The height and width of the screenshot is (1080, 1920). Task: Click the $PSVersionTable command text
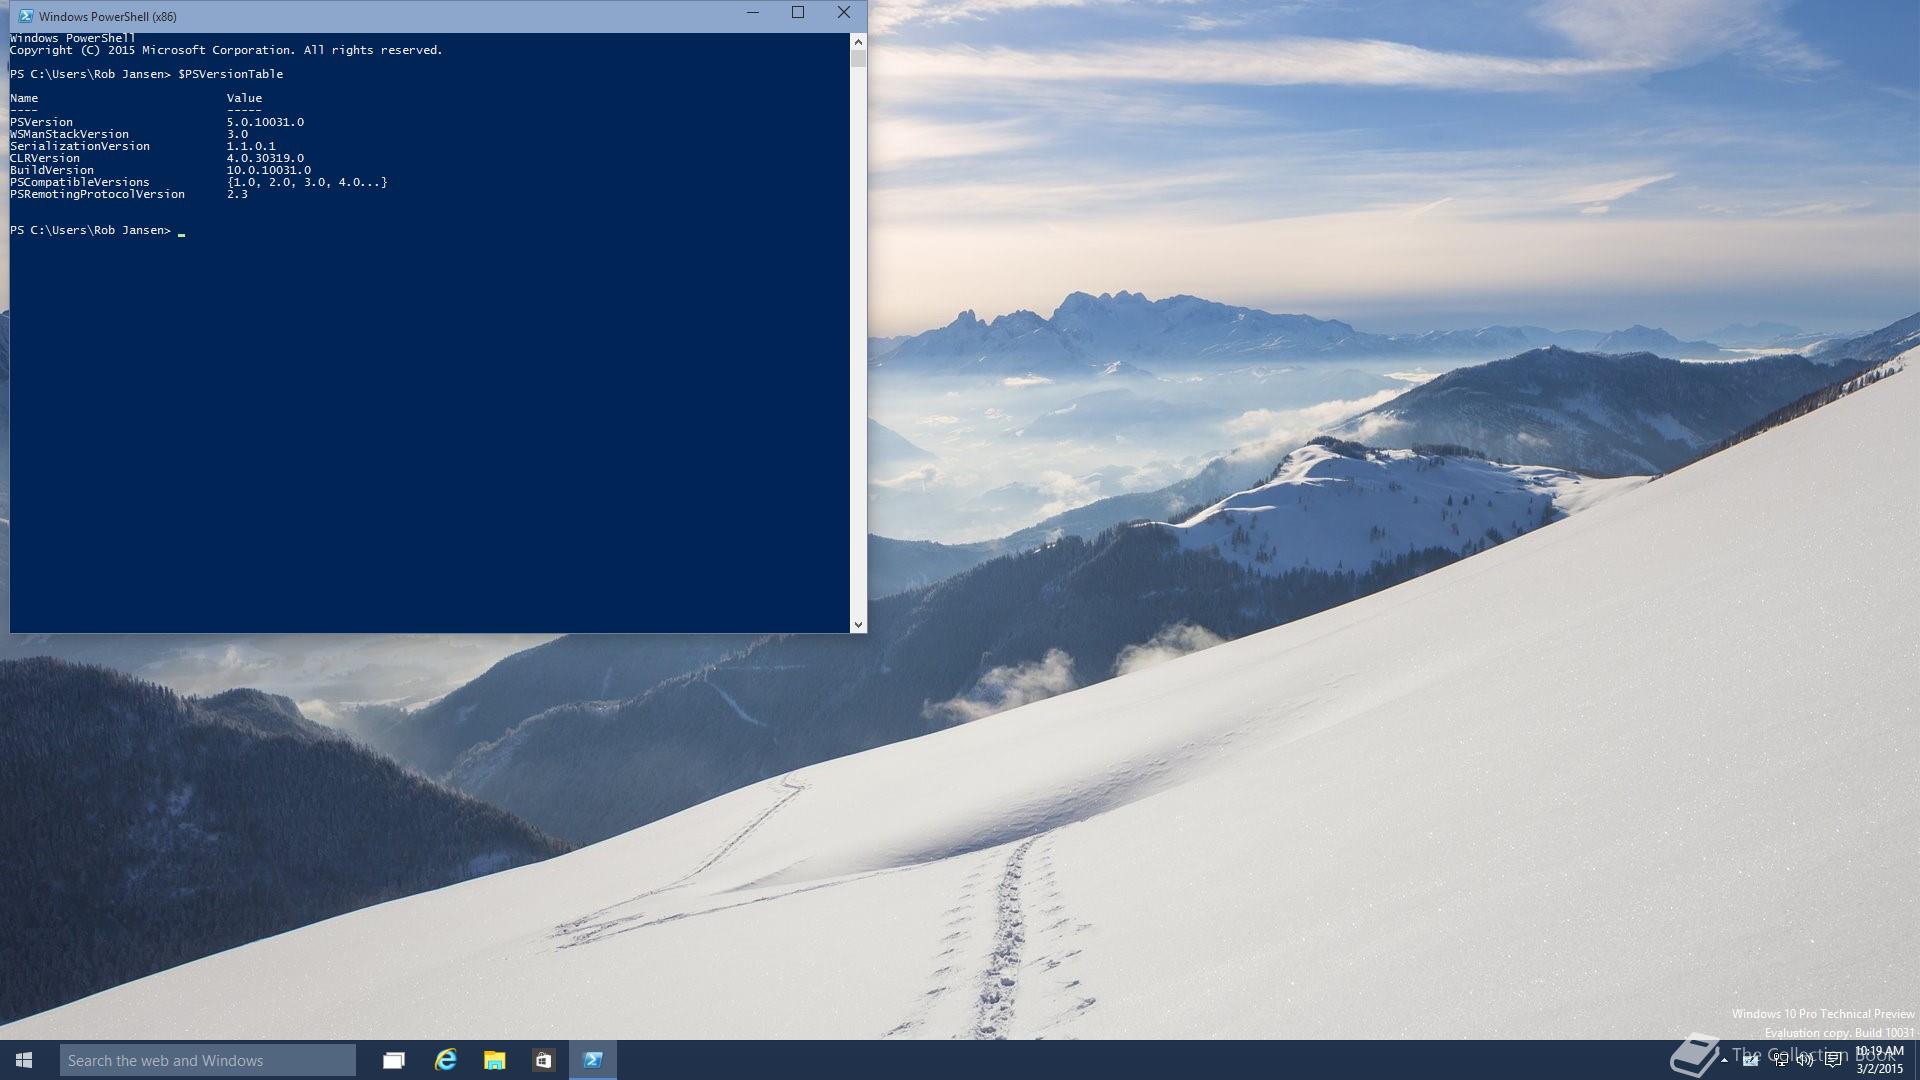coord(230,74)
